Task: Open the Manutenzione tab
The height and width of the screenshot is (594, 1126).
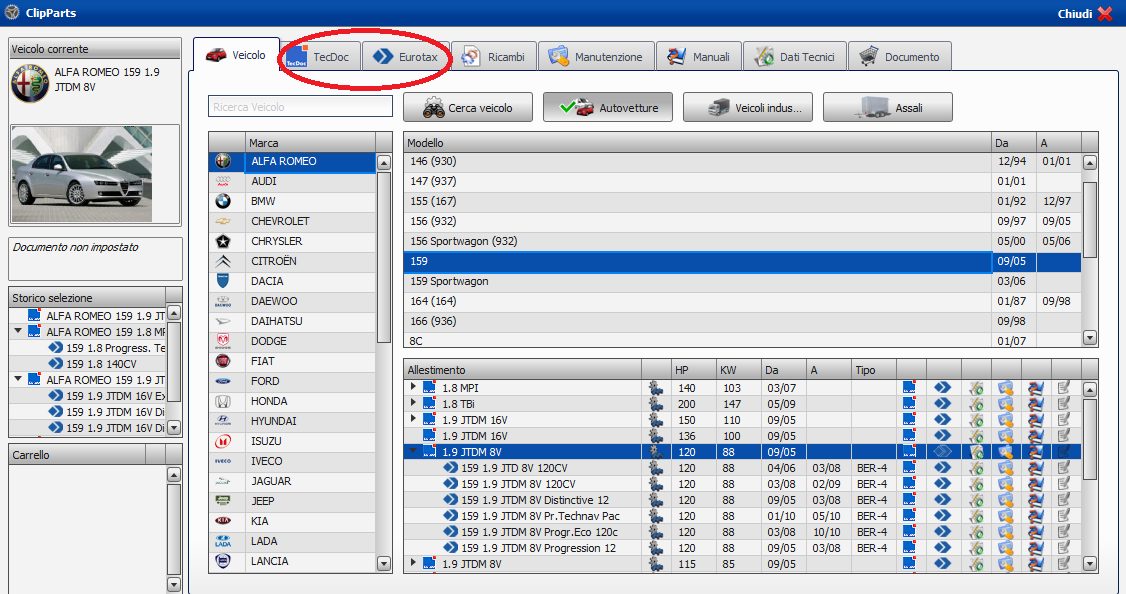Action: pos(596,57)
